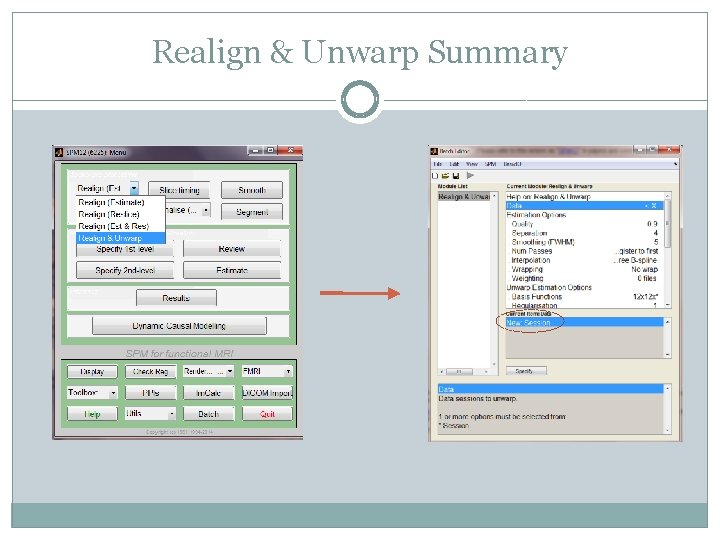
Task: Select the Separation row
Action: [585, 233]
